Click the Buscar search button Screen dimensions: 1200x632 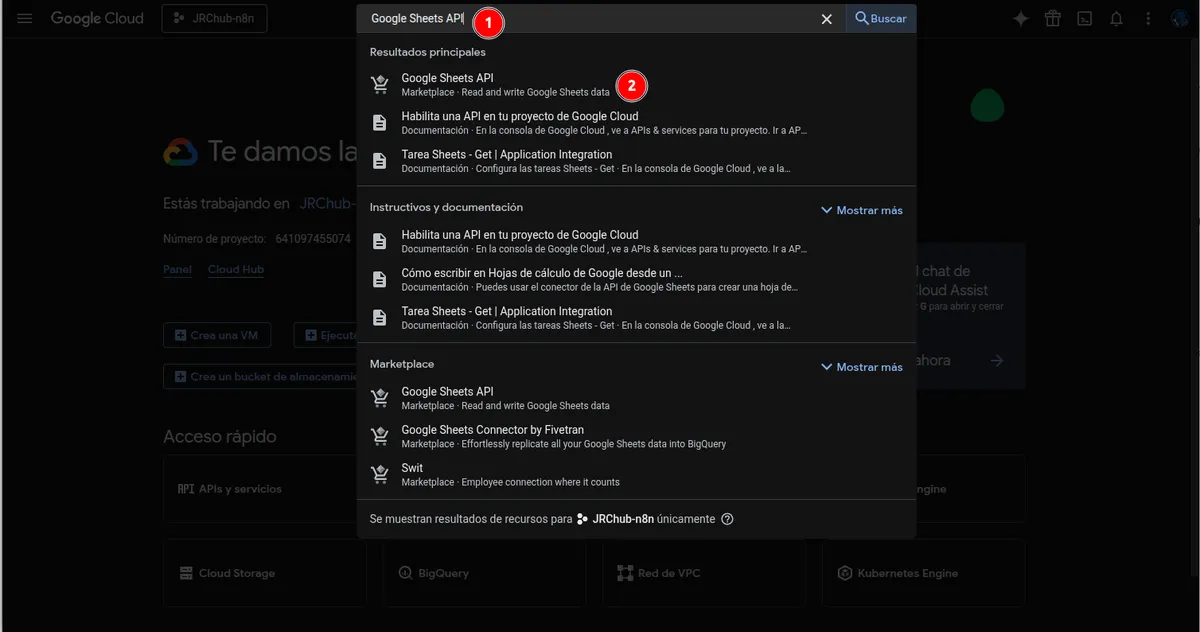pyautogui.click(x=881, y=19)
